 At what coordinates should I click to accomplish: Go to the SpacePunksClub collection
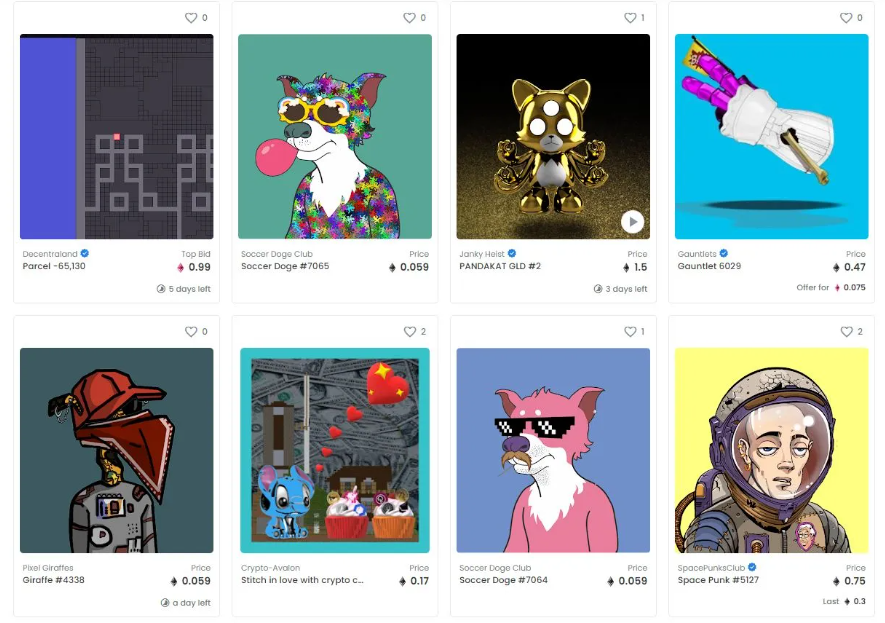pyautogui.click(x=711, y=568)
